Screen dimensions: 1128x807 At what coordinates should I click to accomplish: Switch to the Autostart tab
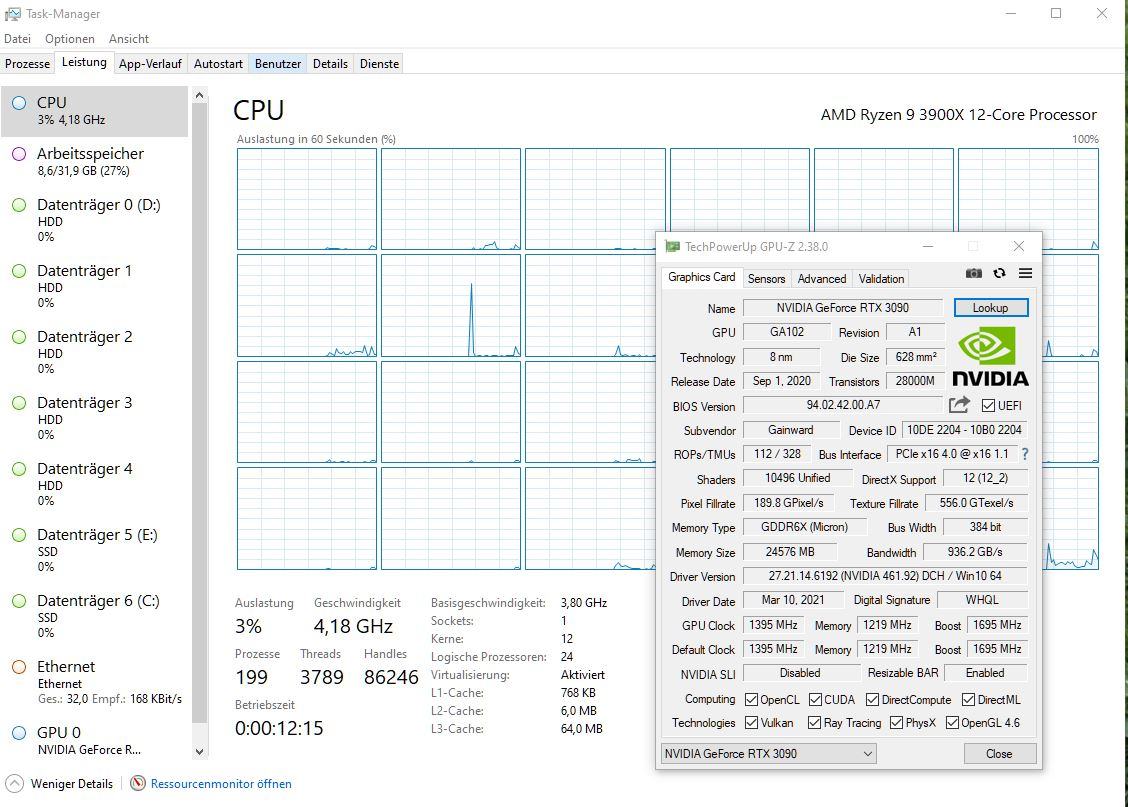pyautogui.click(x=218, y=64)
